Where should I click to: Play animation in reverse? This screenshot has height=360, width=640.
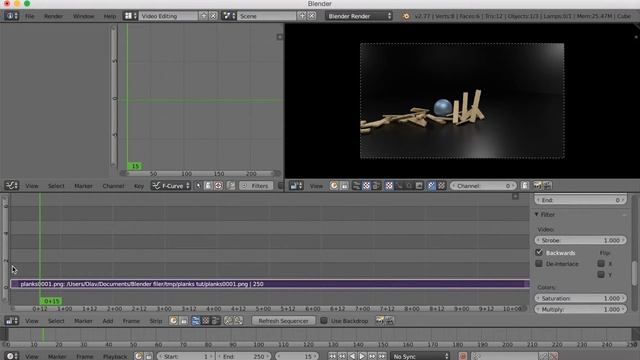pos(352,356)
